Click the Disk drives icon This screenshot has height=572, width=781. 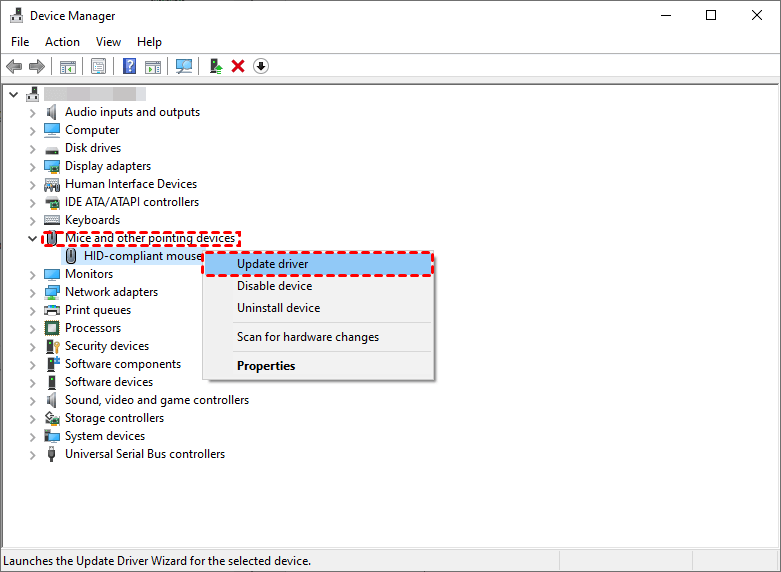(52, 149)
